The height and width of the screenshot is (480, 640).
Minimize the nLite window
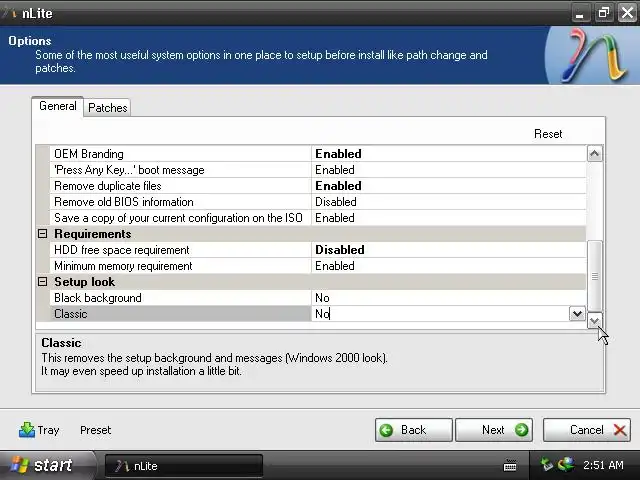pos(580,13)
